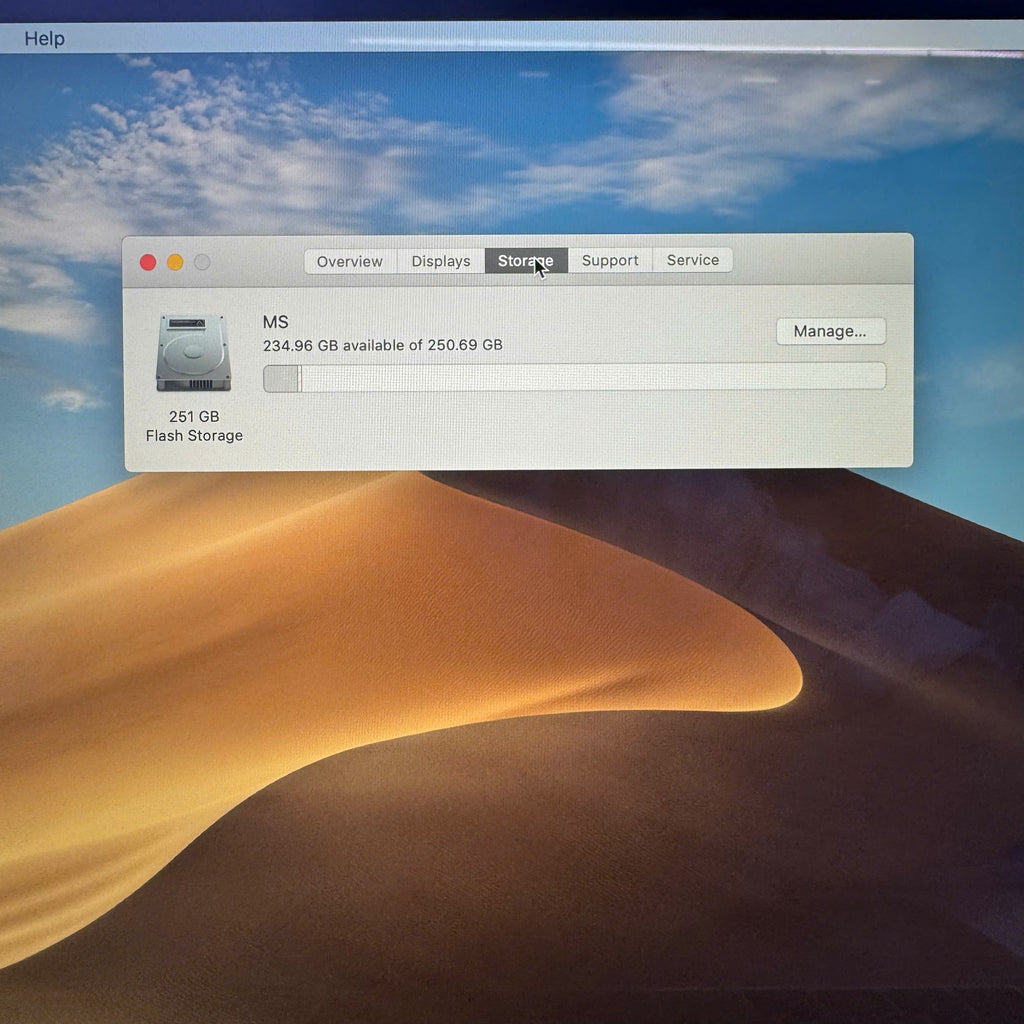Open the Help menu in the menu bar
The height and width of the screenshot is (1024, 1024).
pos(44,39)
